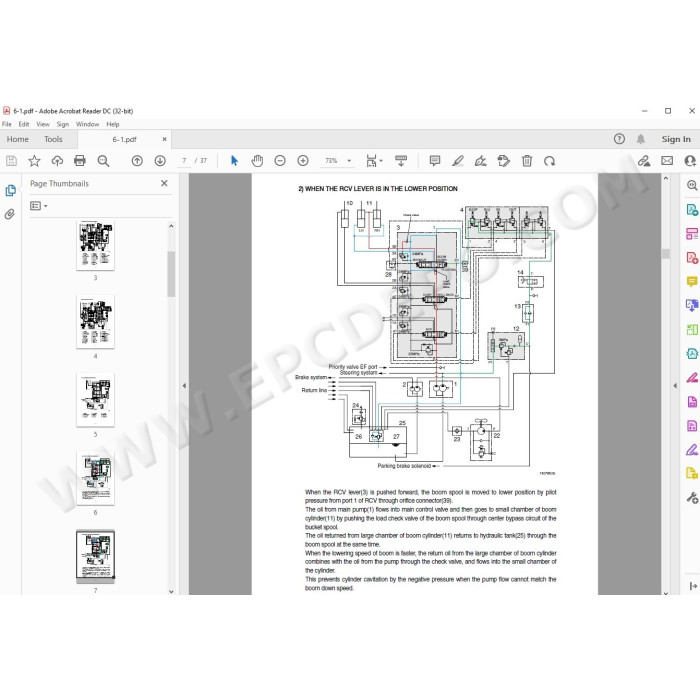
Task: Click the thumbnails panel scrollbar thumb
Action: tap(171, 274)
